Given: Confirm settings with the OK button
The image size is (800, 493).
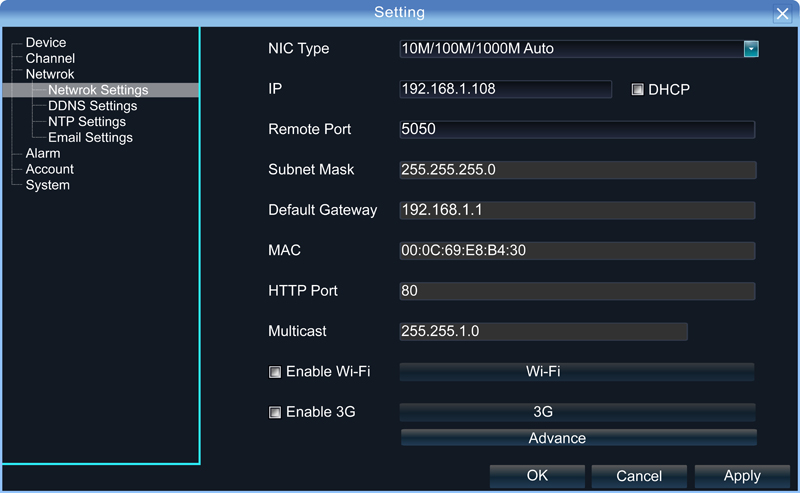Looking at the screenshot, I should [x=537, y=476].
